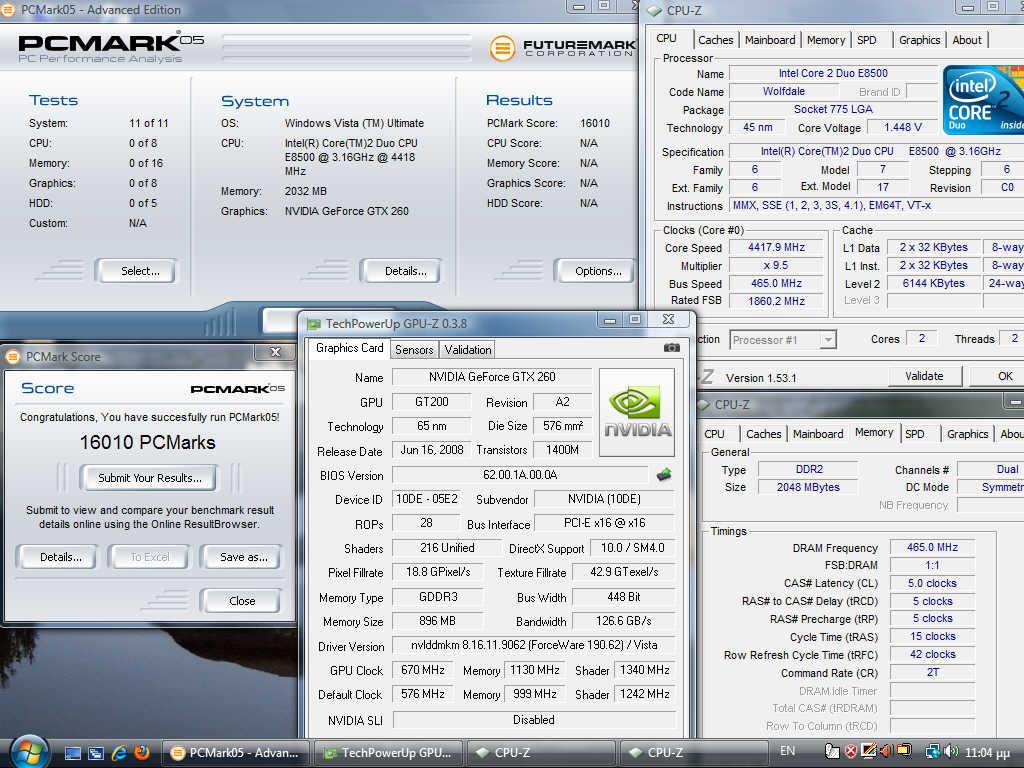Open Graphics tab in upper CPU-Z

click(920, 40)
